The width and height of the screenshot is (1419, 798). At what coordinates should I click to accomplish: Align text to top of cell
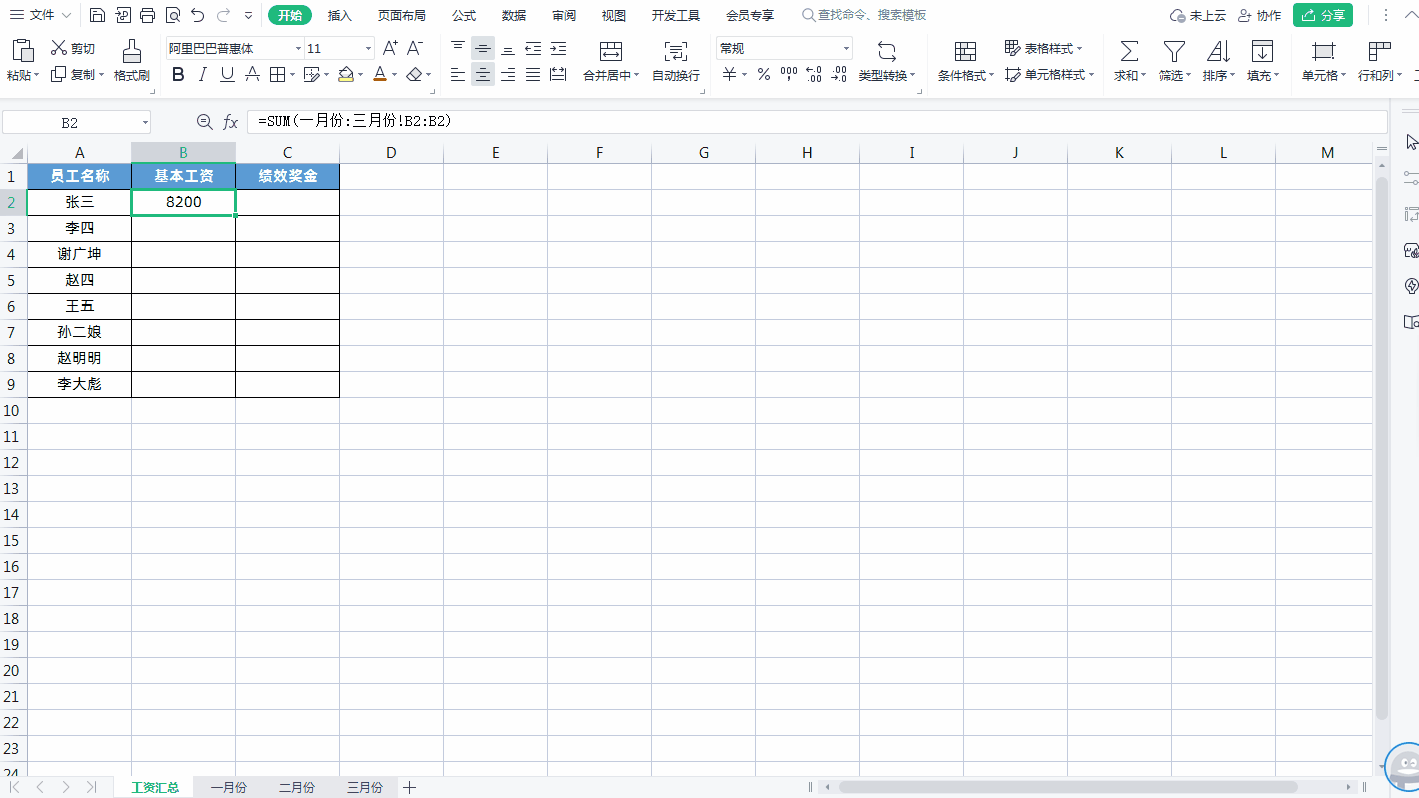tap(458, 48)
